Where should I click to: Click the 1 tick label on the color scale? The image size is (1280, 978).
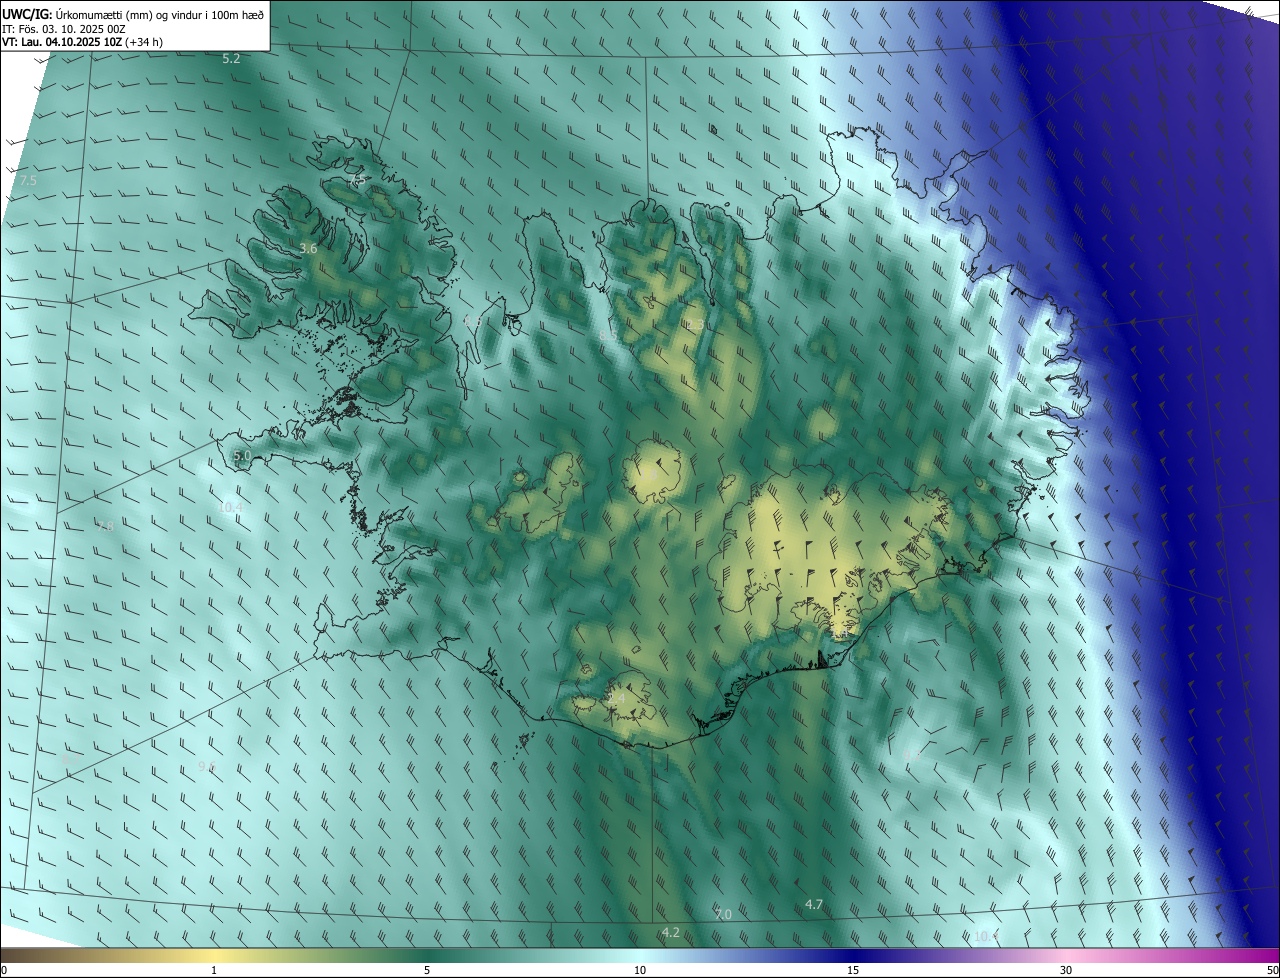tap(214, 970)
